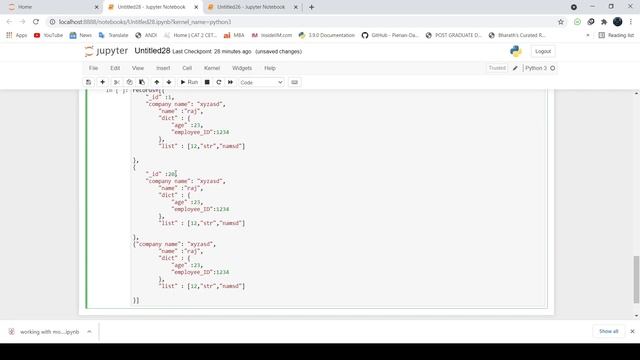This screenshot has width=640, height=360.
Task: Close the Untitled28 browser tab
Action: click(196, 7)
